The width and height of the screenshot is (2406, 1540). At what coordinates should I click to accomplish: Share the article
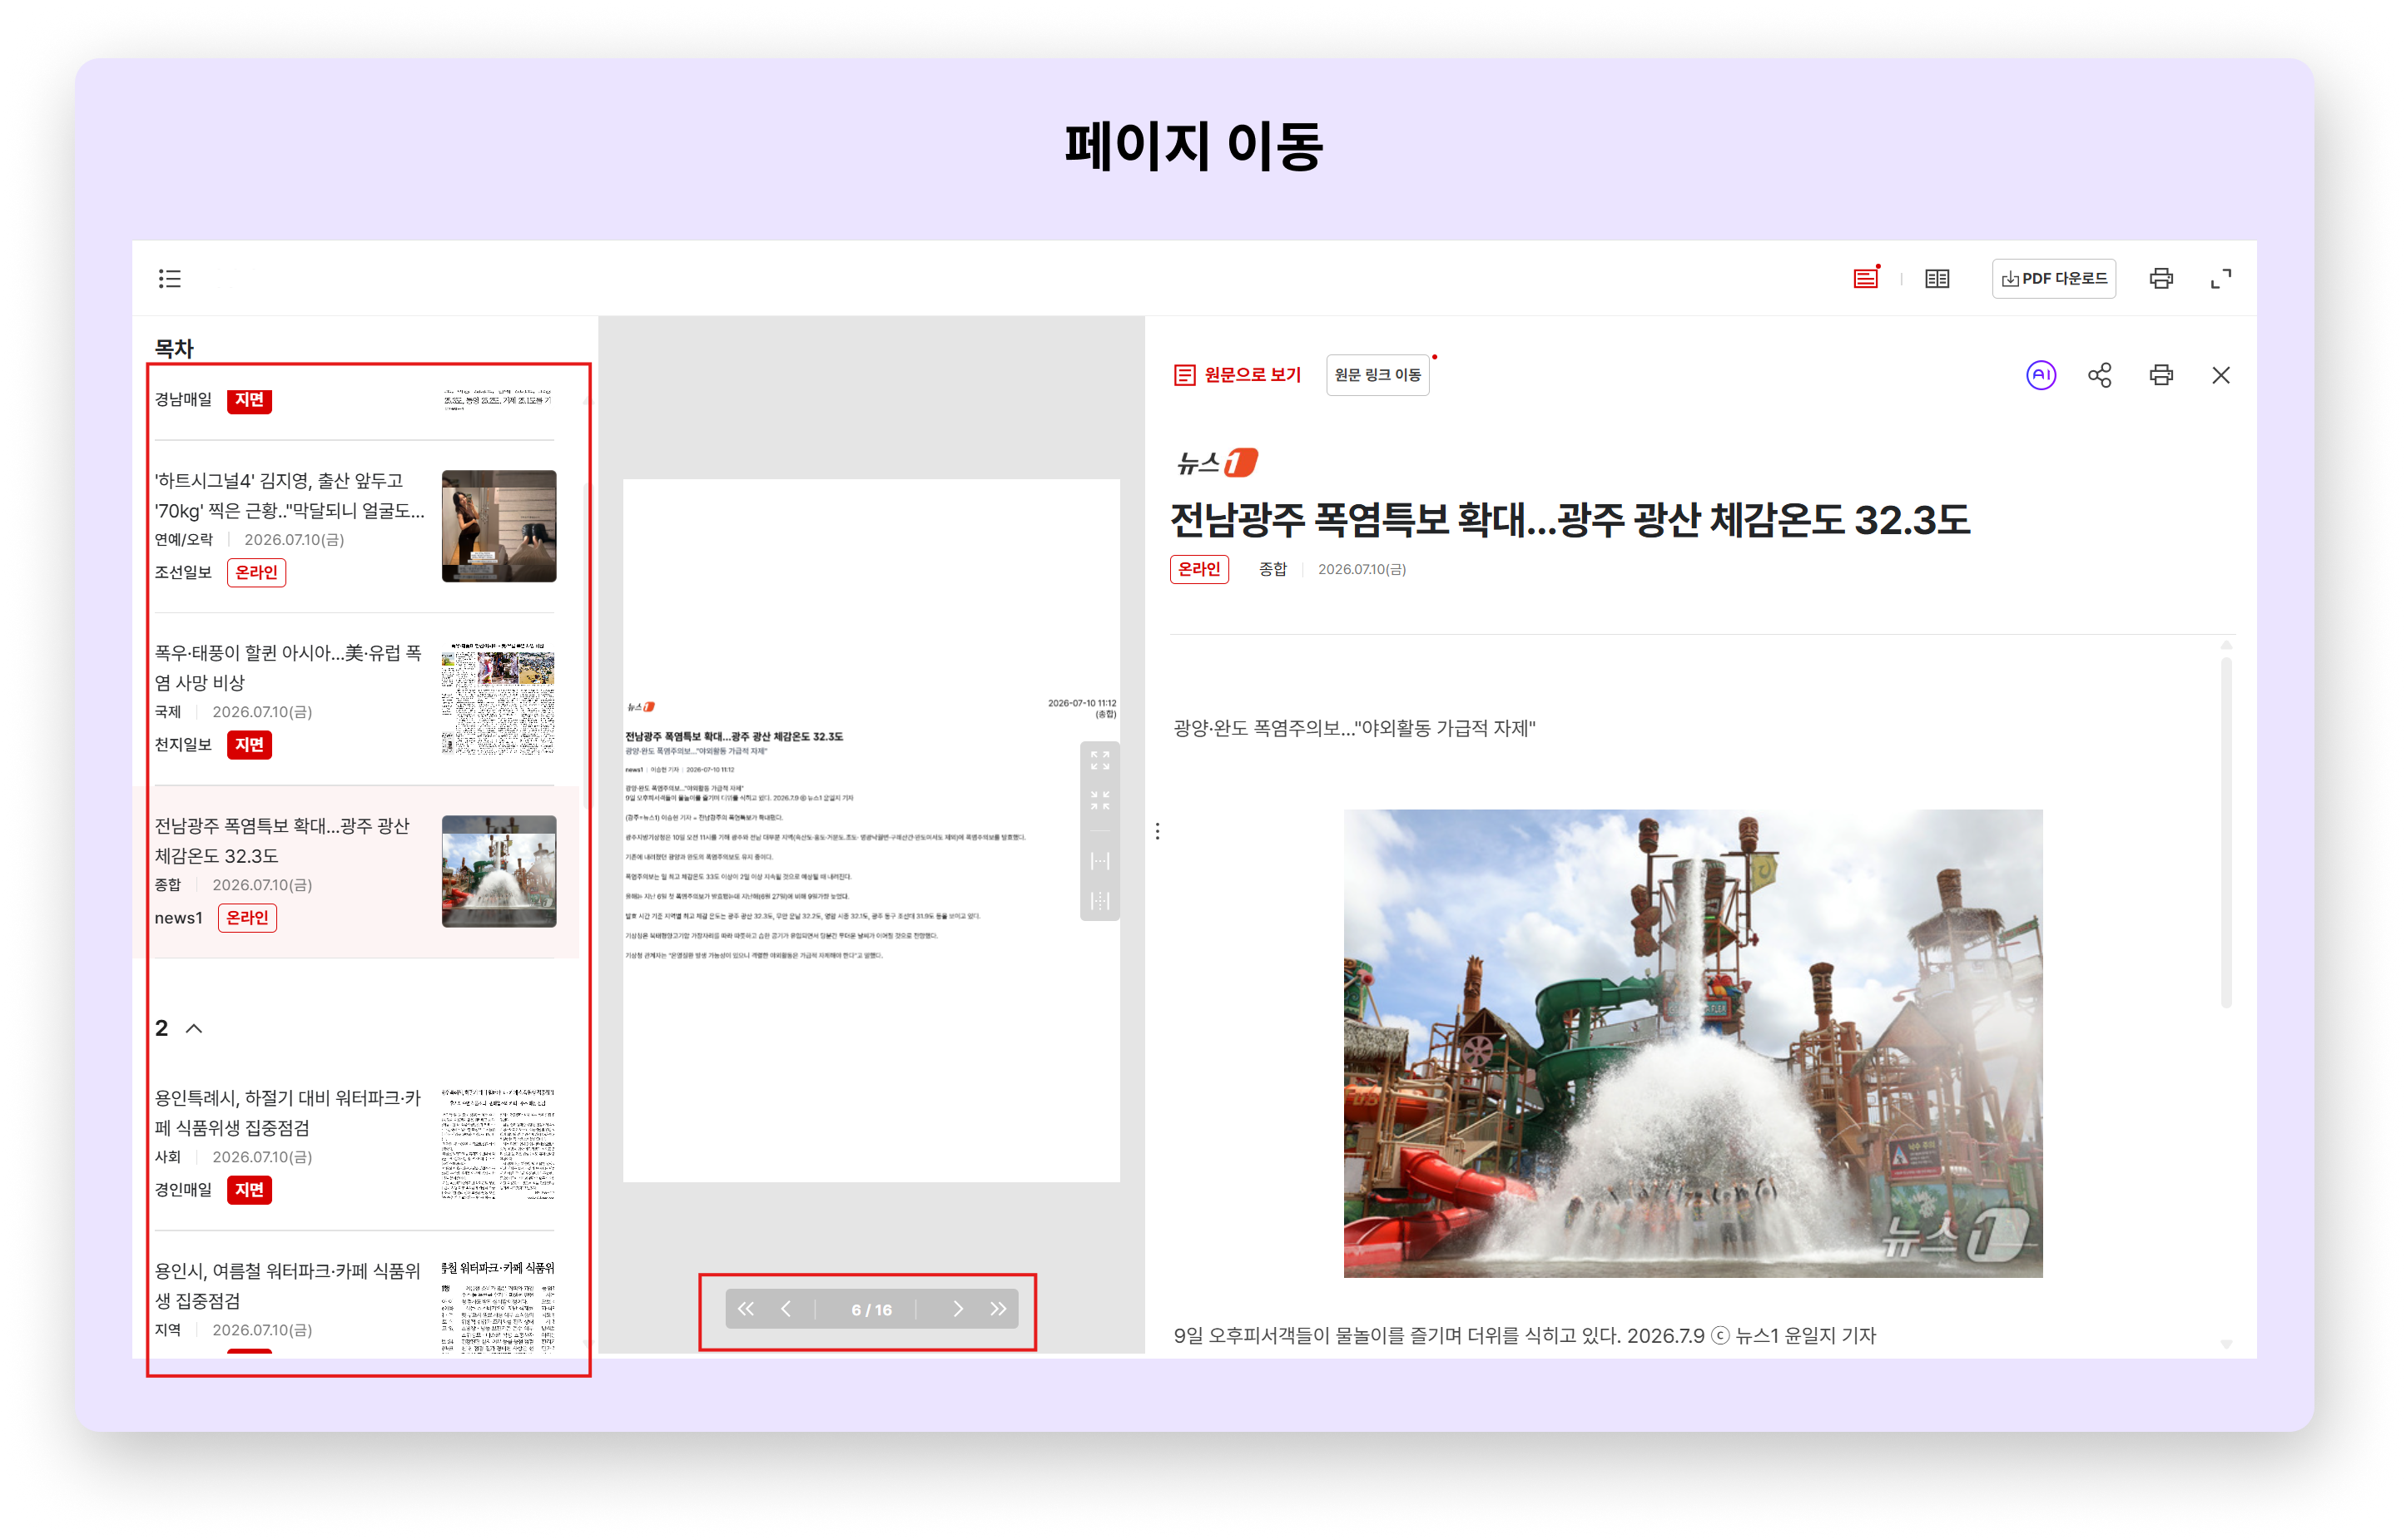[x=2099, y=375]
